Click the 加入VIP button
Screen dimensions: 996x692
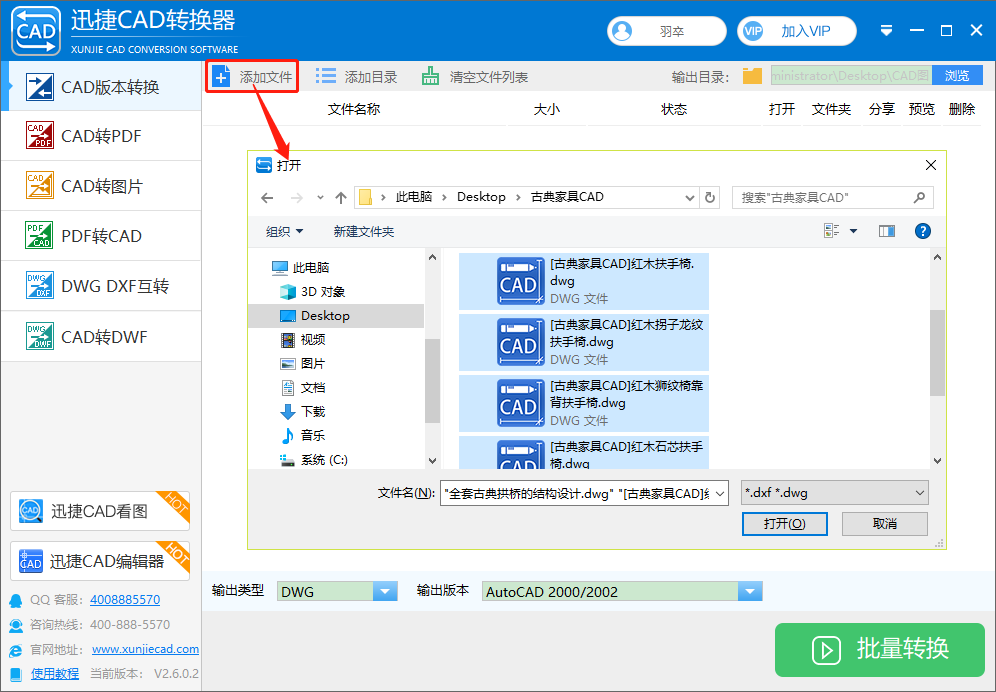(797, 31)
